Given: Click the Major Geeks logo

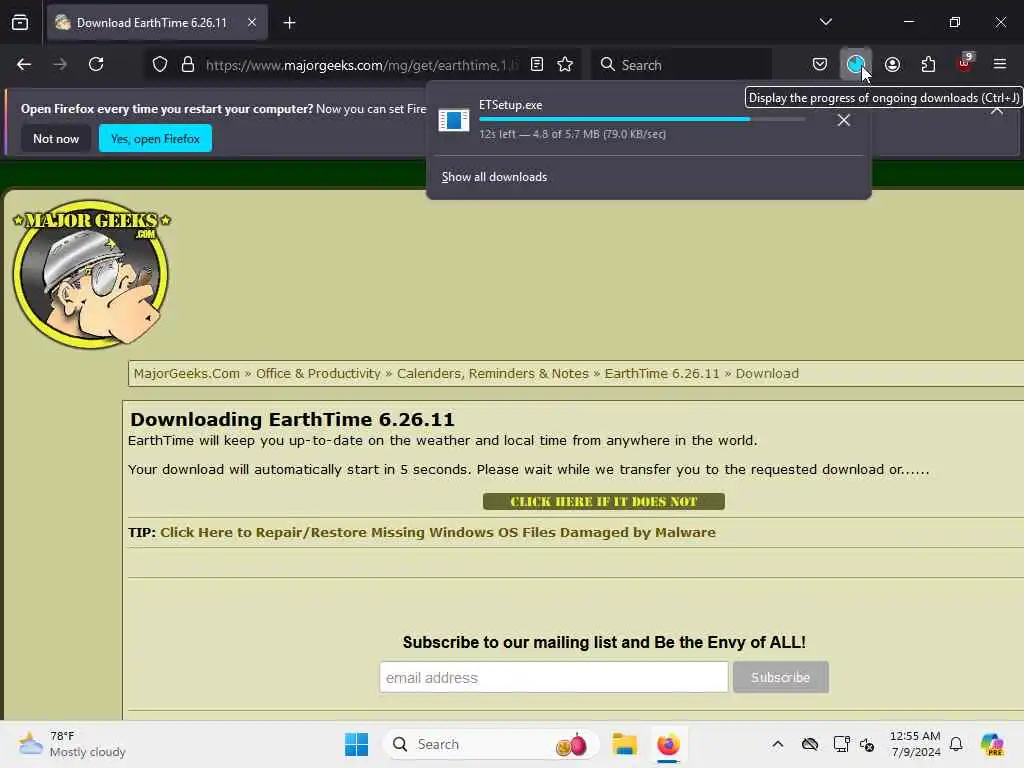Looking at the screenshot, I should (91, 274).
